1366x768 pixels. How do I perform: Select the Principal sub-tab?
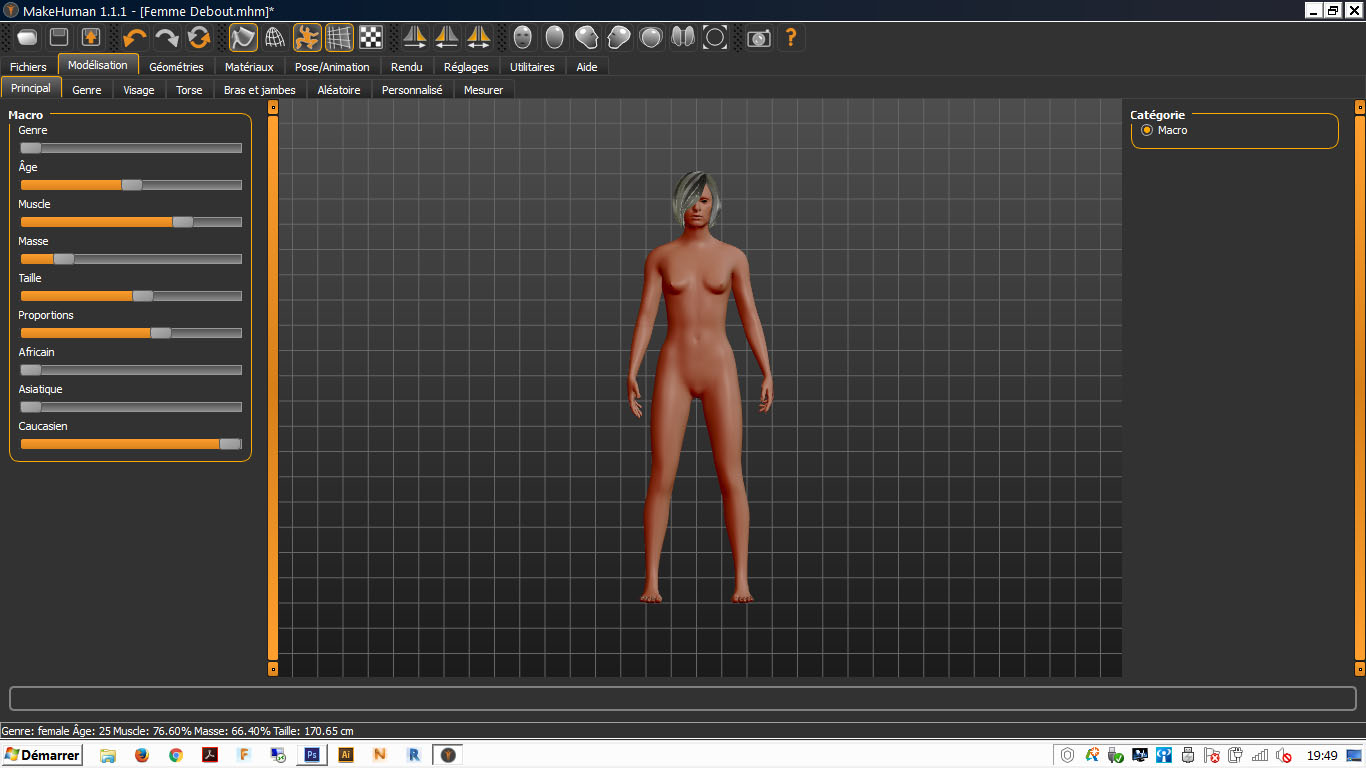(x=31, y=88)
